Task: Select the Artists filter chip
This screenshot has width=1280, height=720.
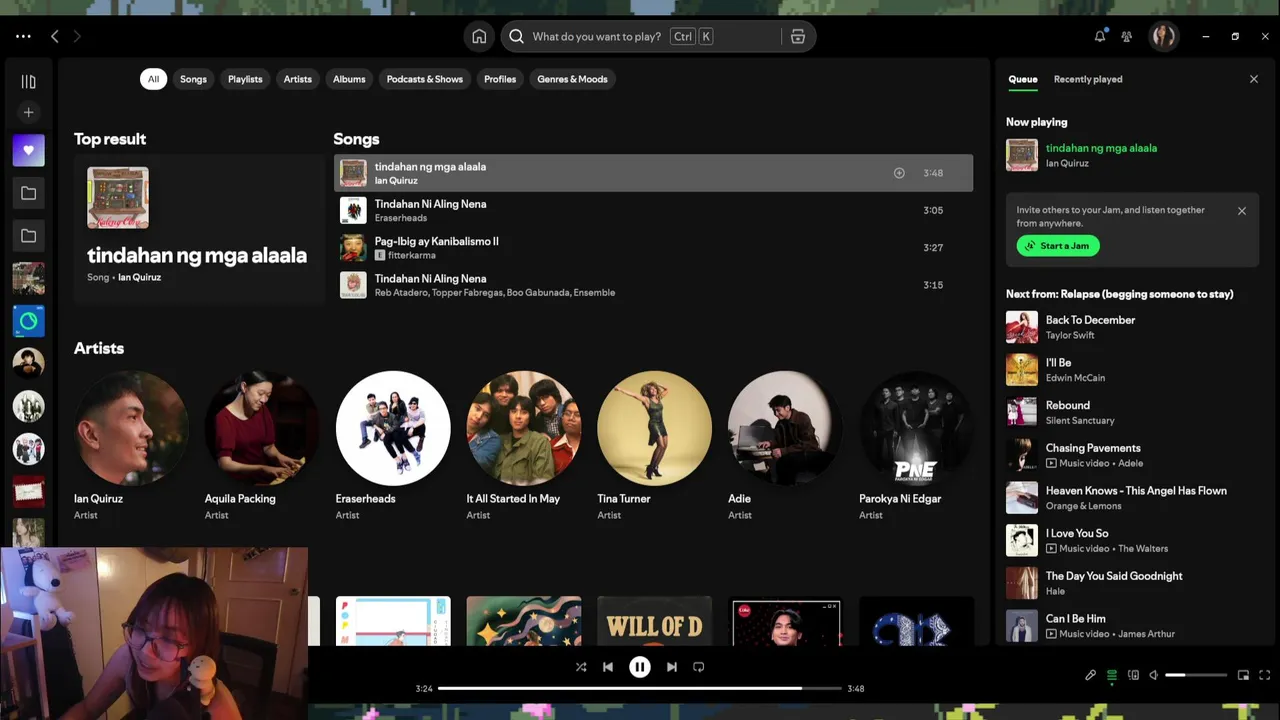Action: [x=297, y=79]
